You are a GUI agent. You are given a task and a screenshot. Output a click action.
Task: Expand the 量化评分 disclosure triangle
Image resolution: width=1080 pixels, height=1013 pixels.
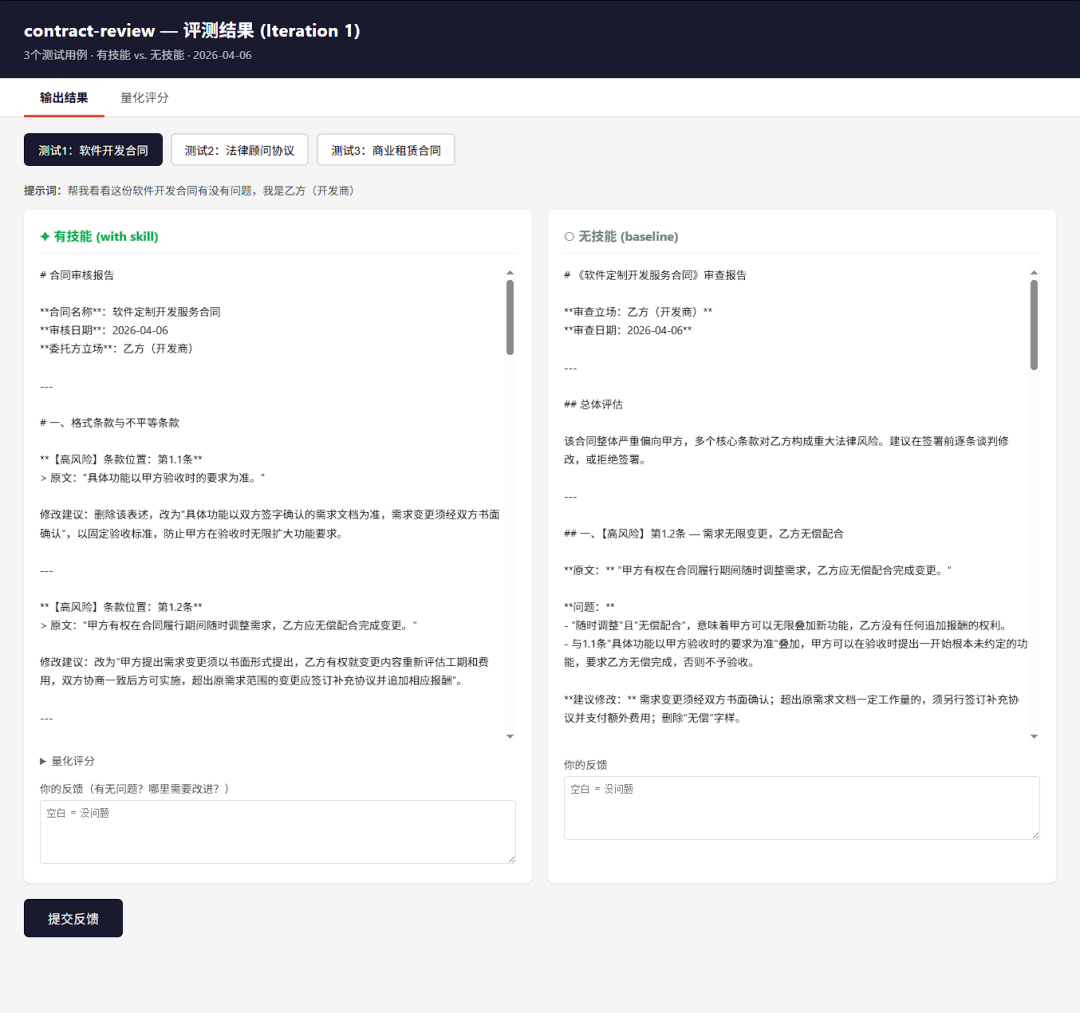coord(43,761)
